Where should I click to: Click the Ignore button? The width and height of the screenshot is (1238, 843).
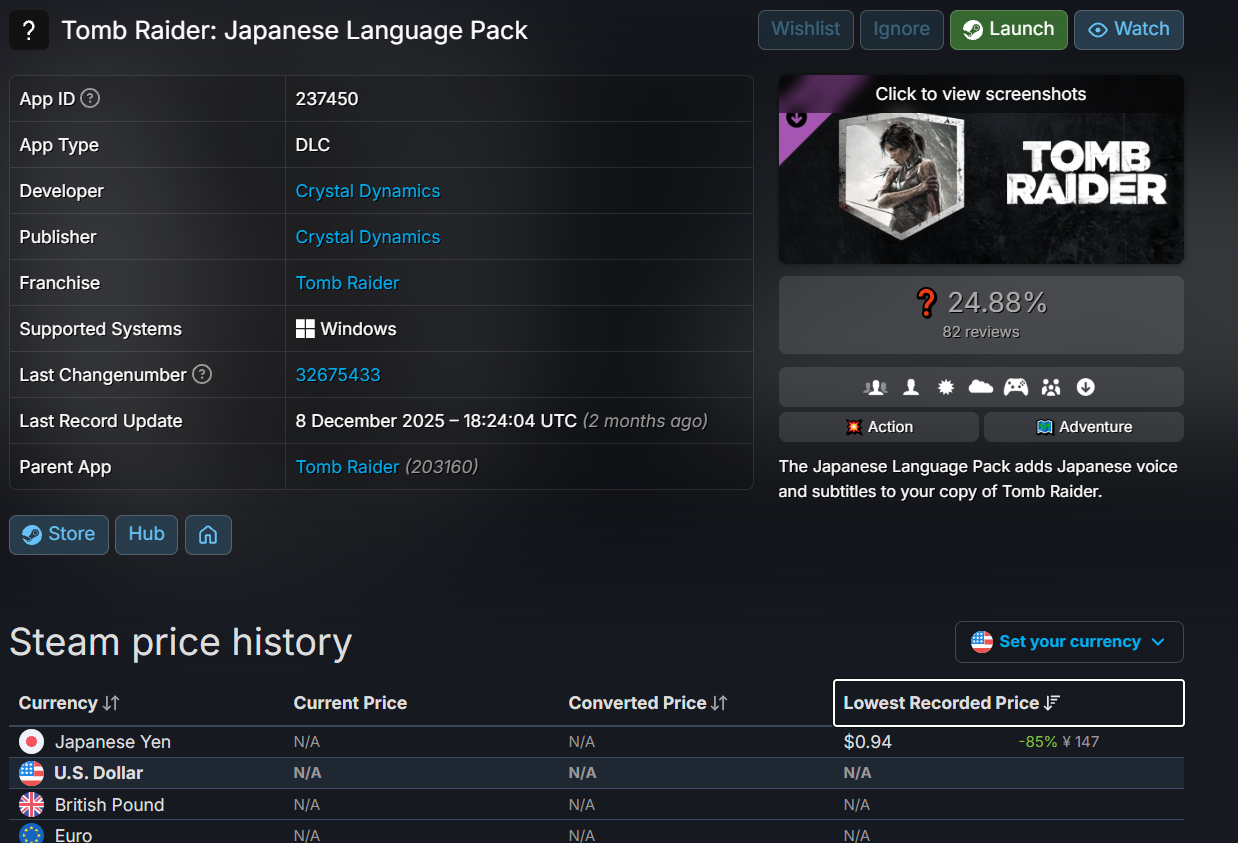(x=902, y=29)
